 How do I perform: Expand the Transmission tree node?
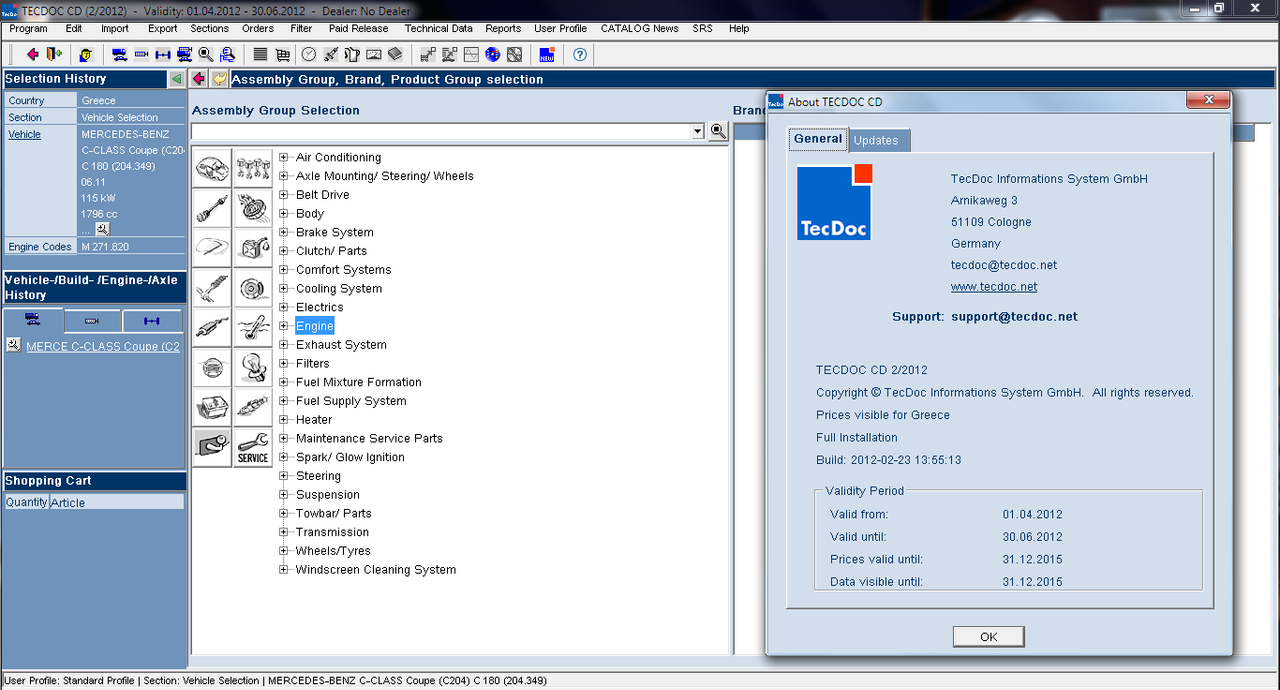(x=284, y=532)
